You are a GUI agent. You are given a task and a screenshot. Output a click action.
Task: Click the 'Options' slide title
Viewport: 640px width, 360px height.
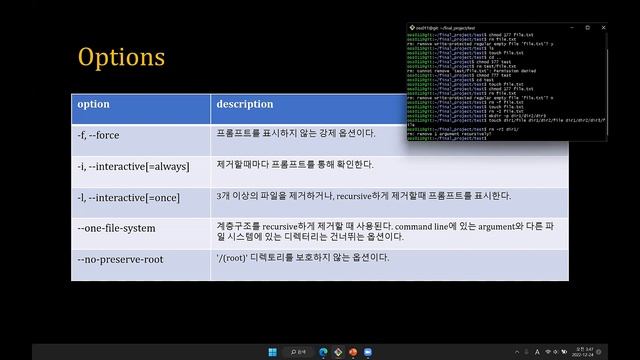122,57
